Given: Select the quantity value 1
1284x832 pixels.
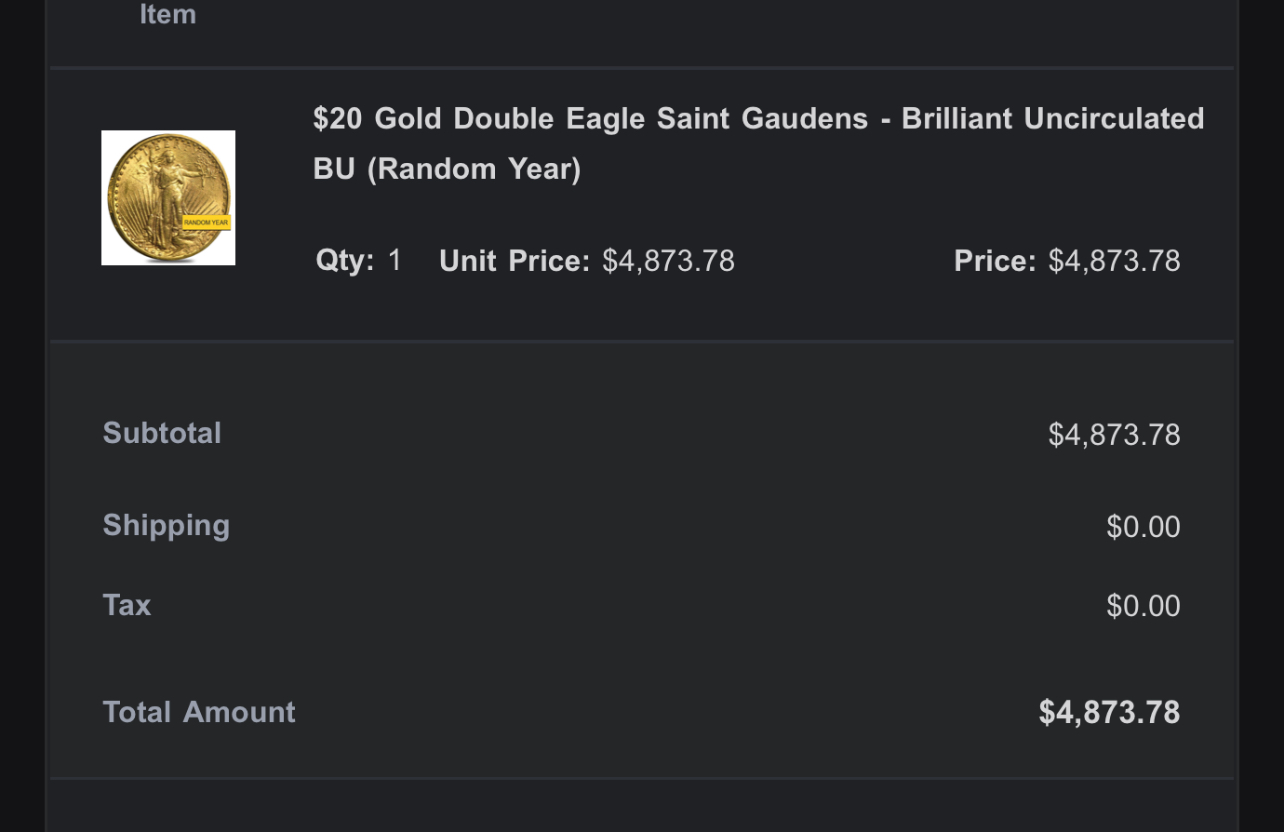Looking at the screenshot, I should point(395,261).
